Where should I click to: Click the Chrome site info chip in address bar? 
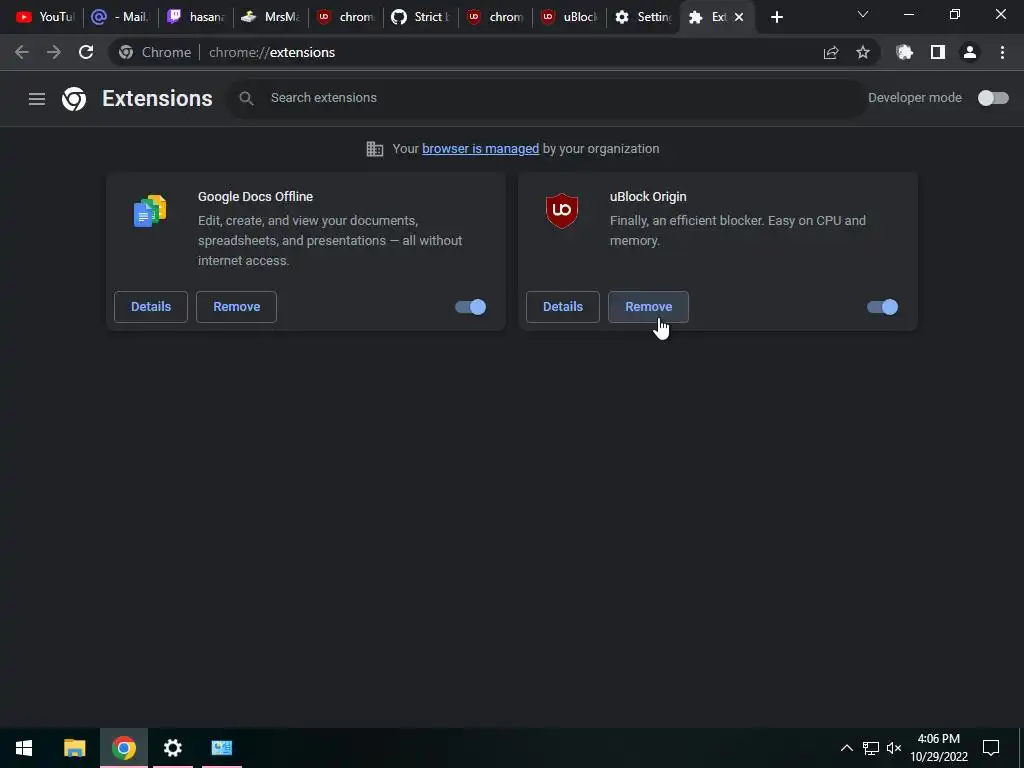(x=155, y=52)
